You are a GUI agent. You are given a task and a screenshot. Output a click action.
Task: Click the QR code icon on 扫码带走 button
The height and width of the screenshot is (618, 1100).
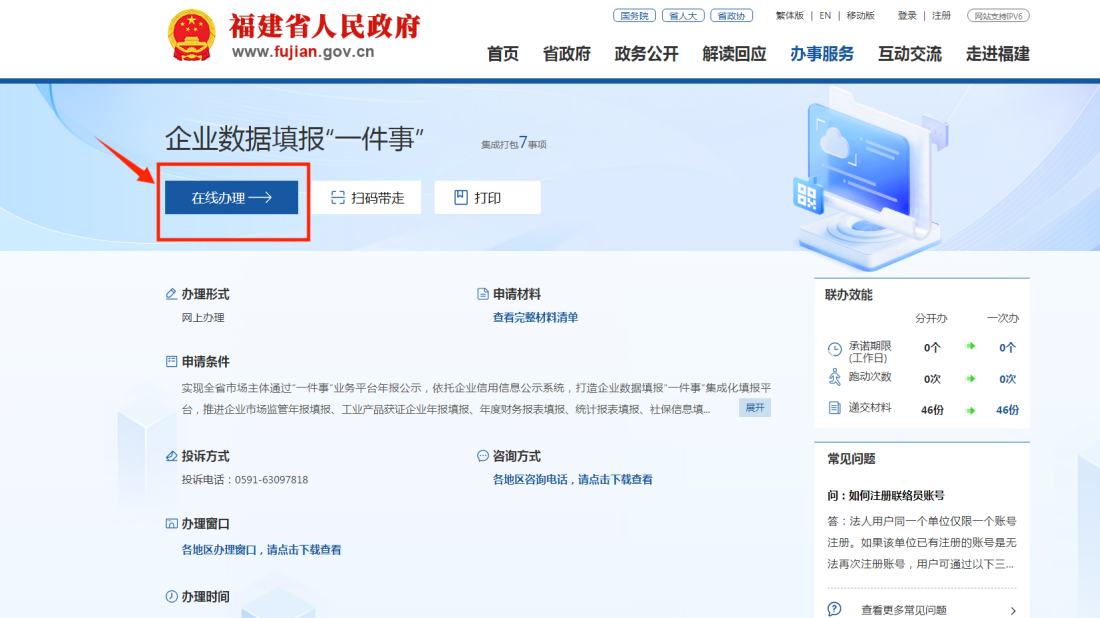pyautogui.click(x=335, y=196)
